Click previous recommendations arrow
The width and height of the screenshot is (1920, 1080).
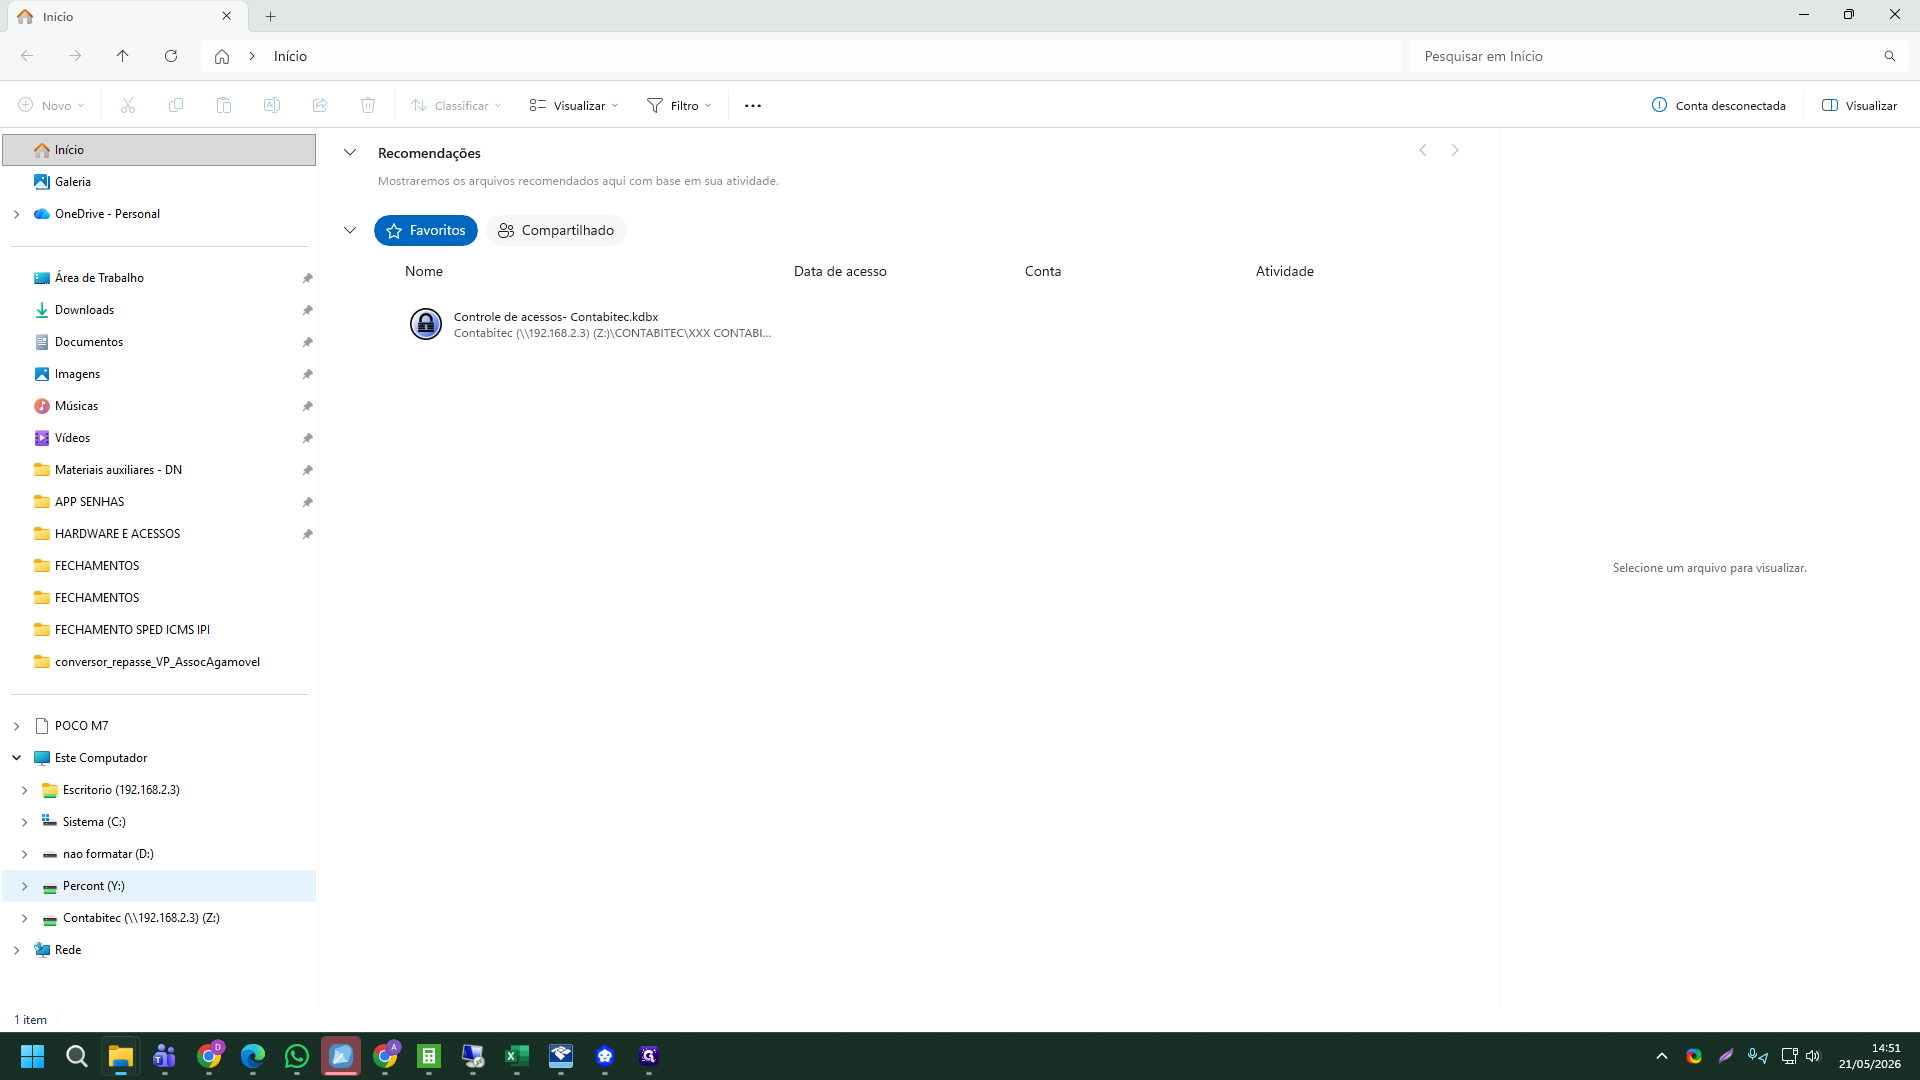pyautogui.click(x=1423, y=150)
